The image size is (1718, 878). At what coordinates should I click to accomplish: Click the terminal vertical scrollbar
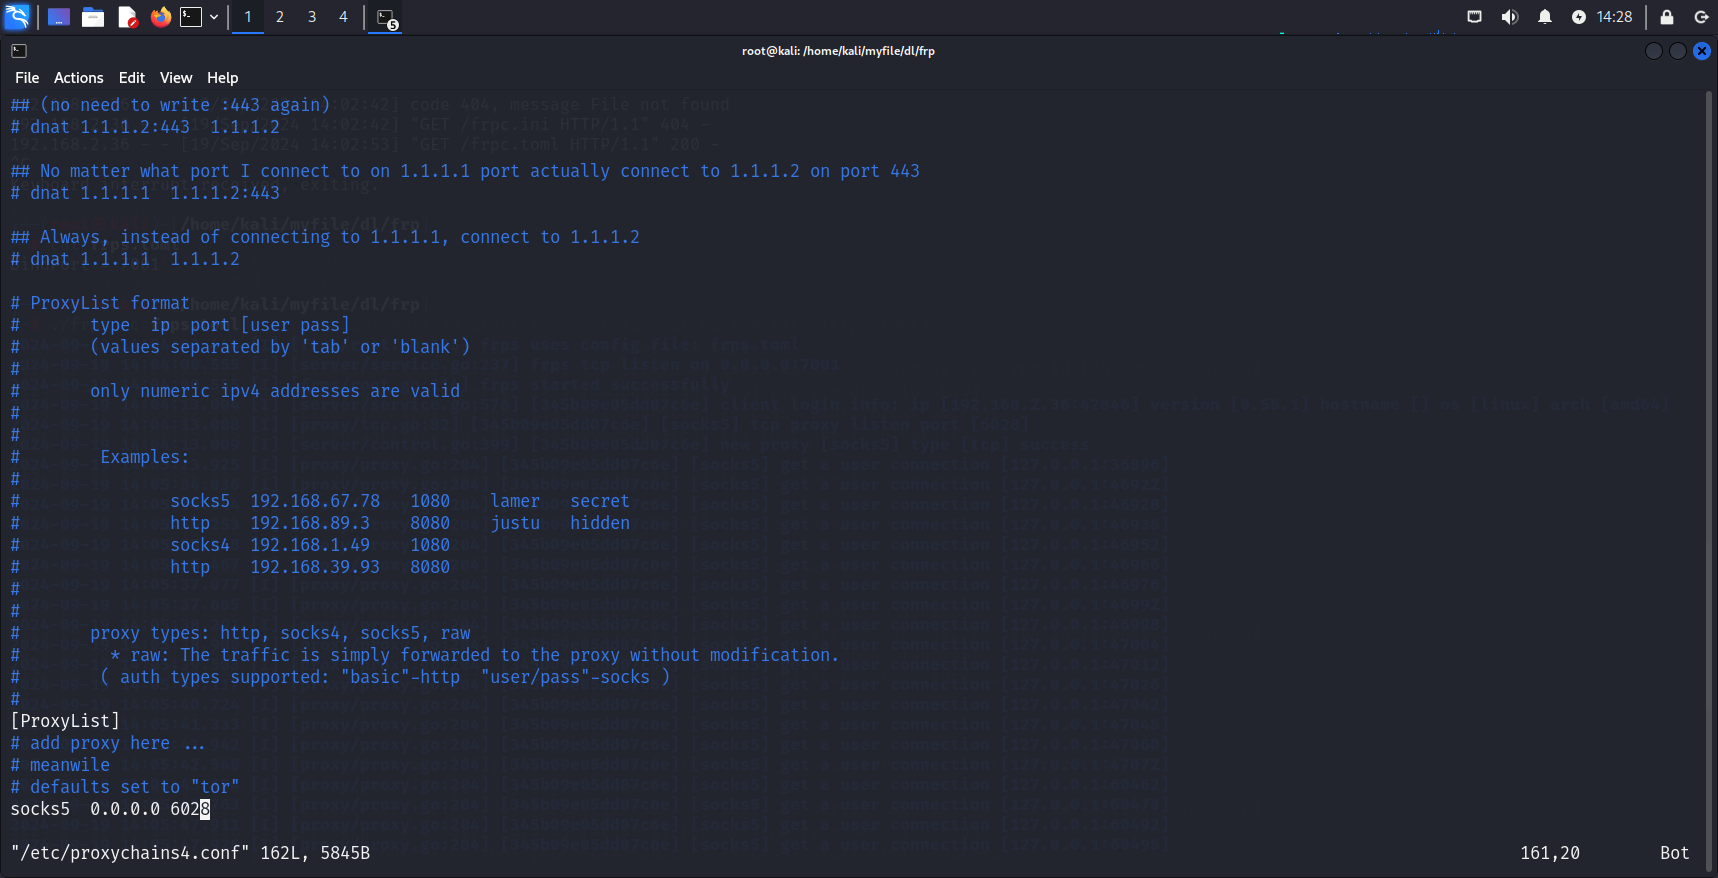click(x=1709, y=480)
